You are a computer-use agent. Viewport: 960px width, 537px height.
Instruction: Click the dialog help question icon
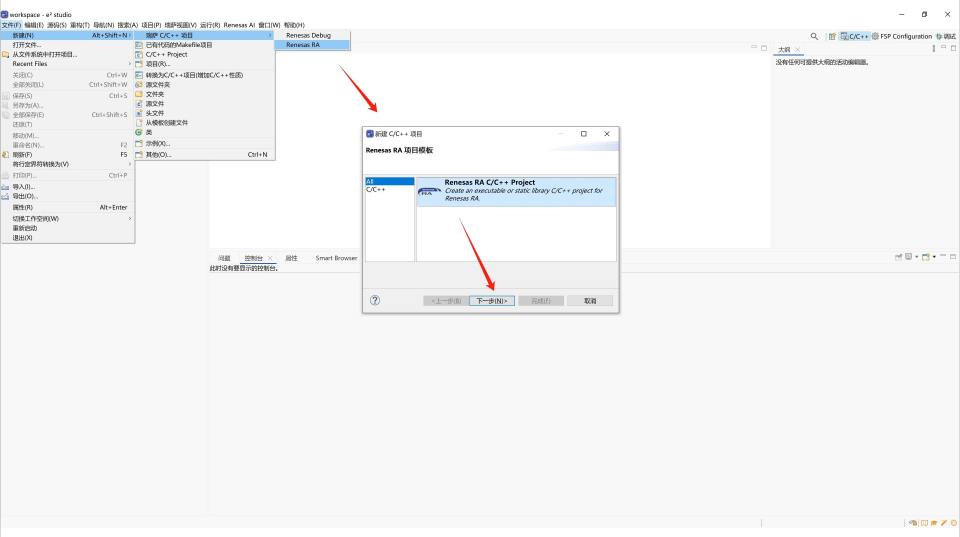click(375, 300)
